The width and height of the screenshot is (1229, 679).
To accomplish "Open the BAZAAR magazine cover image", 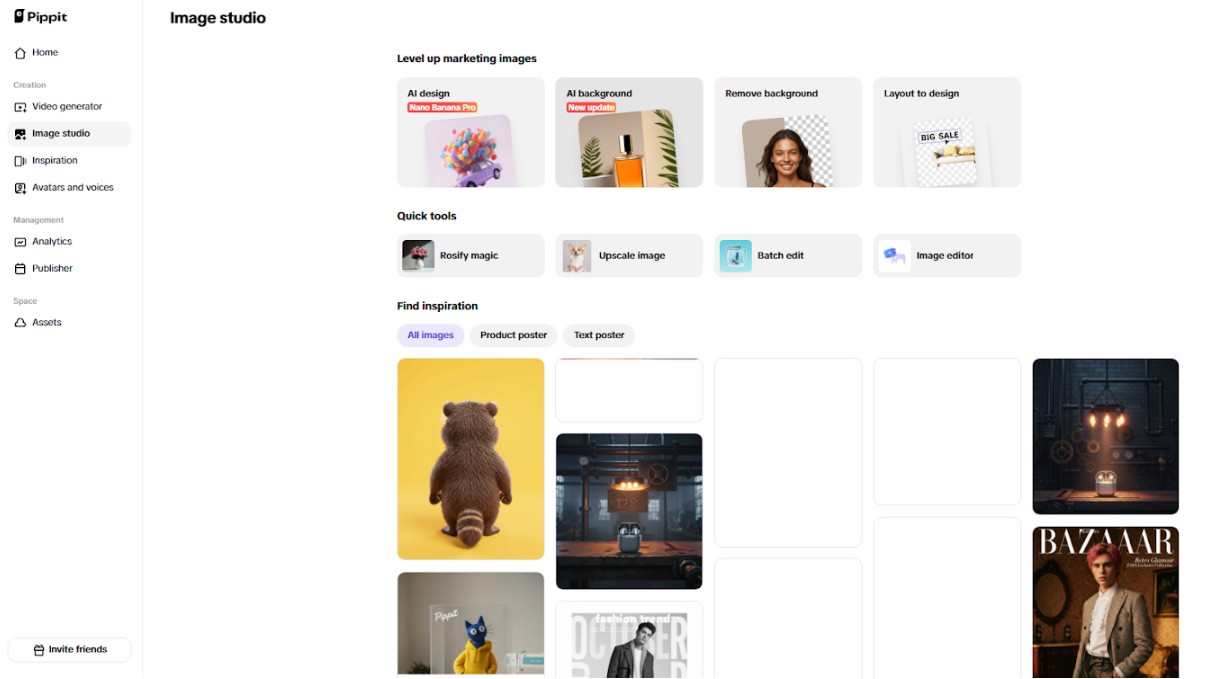I will tap(1105, 602).
